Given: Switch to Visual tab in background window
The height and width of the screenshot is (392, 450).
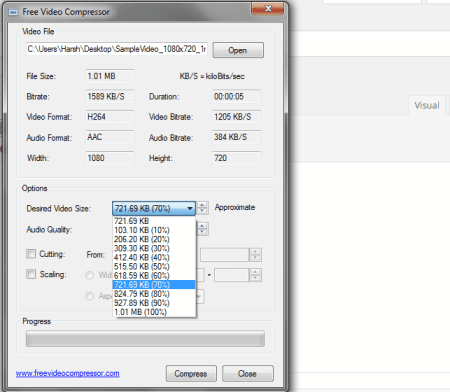Looking at the screenshot, I should 427,106.
